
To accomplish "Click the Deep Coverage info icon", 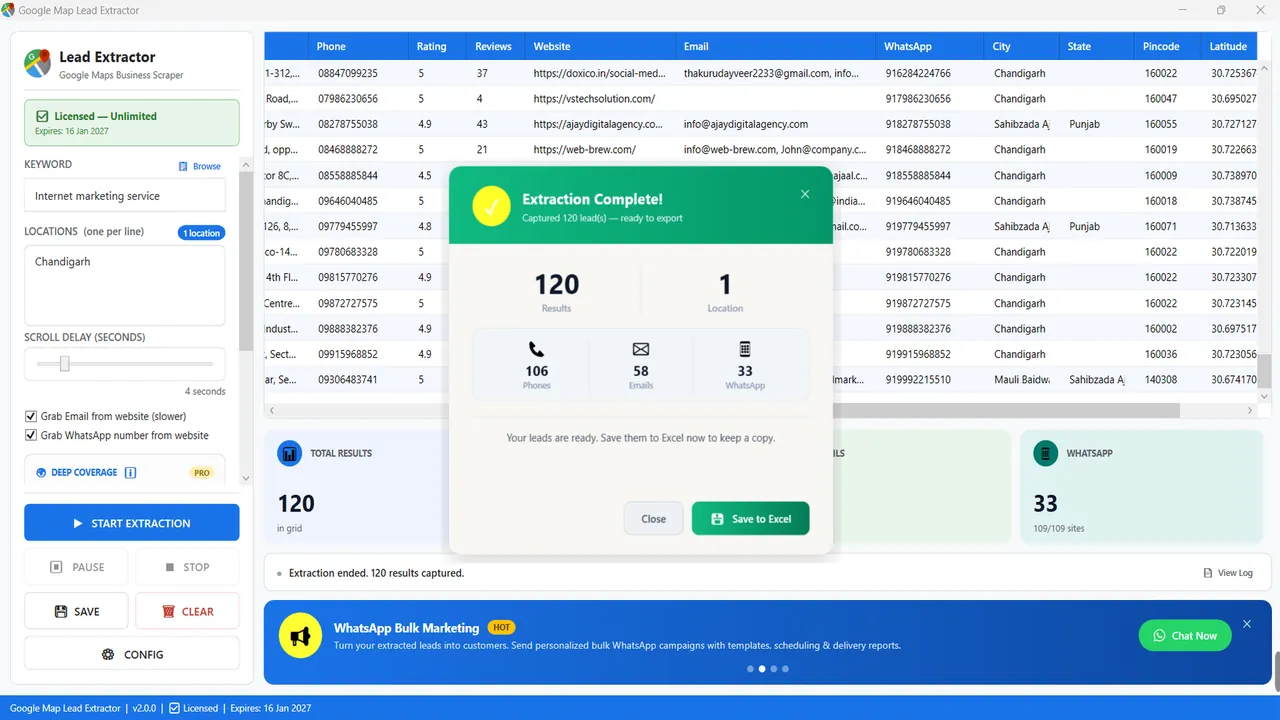I will point(130,472).
